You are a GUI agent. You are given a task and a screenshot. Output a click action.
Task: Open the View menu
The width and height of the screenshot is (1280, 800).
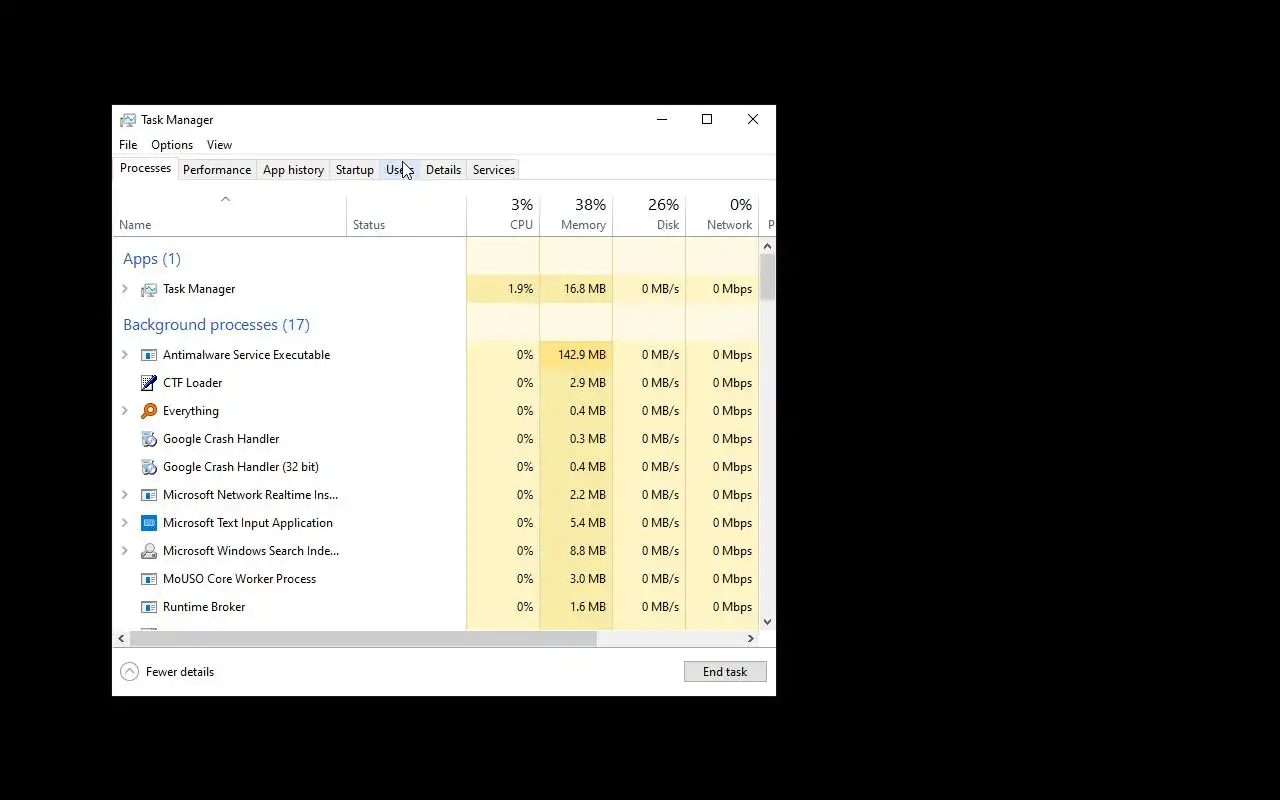(219, 145)
